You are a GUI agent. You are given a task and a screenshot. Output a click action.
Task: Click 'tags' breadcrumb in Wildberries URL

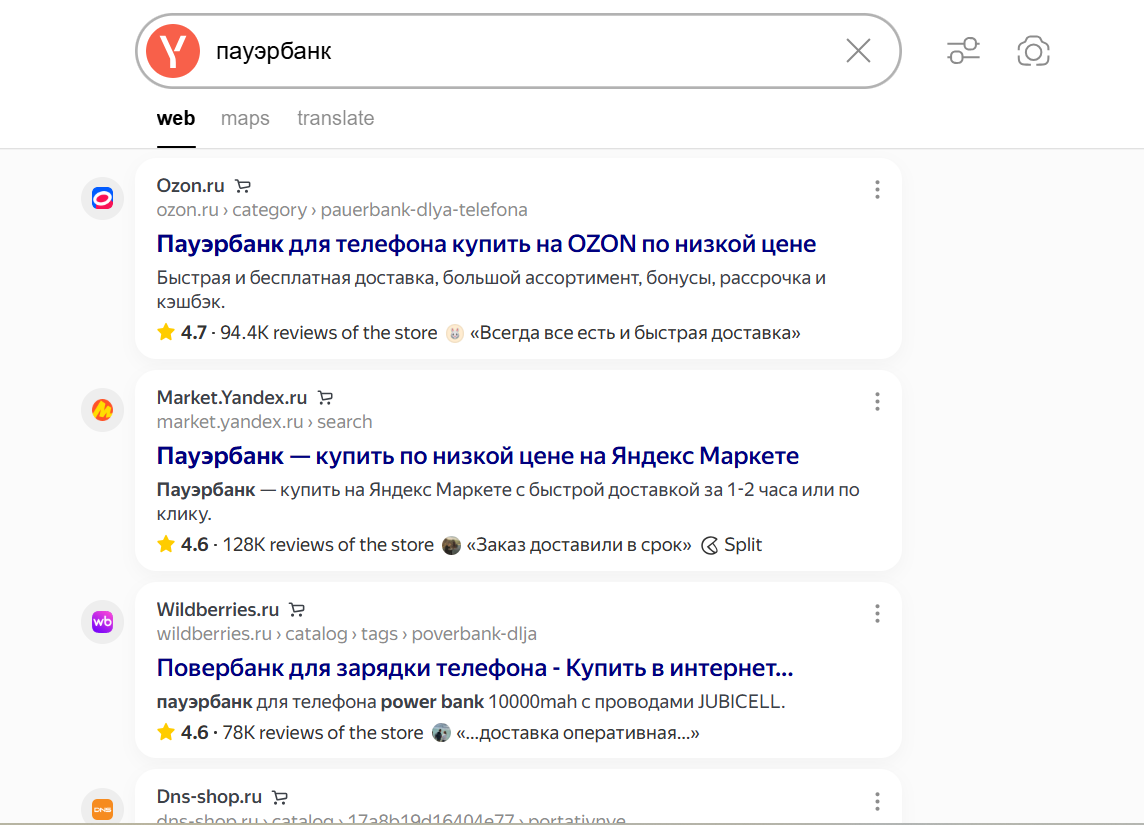pyautogui.click(x=379, y=634)
